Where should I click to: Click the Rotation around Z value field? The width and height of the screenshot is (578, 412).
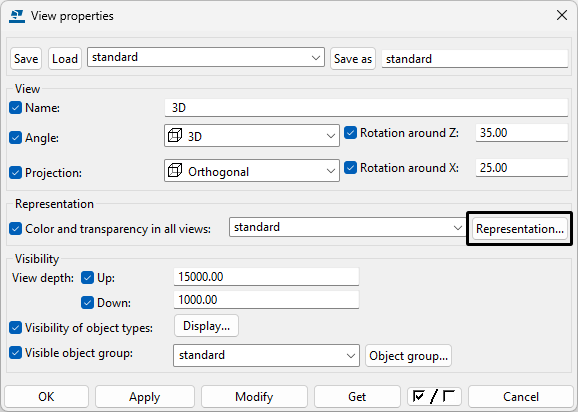click(x=522, y=133)
